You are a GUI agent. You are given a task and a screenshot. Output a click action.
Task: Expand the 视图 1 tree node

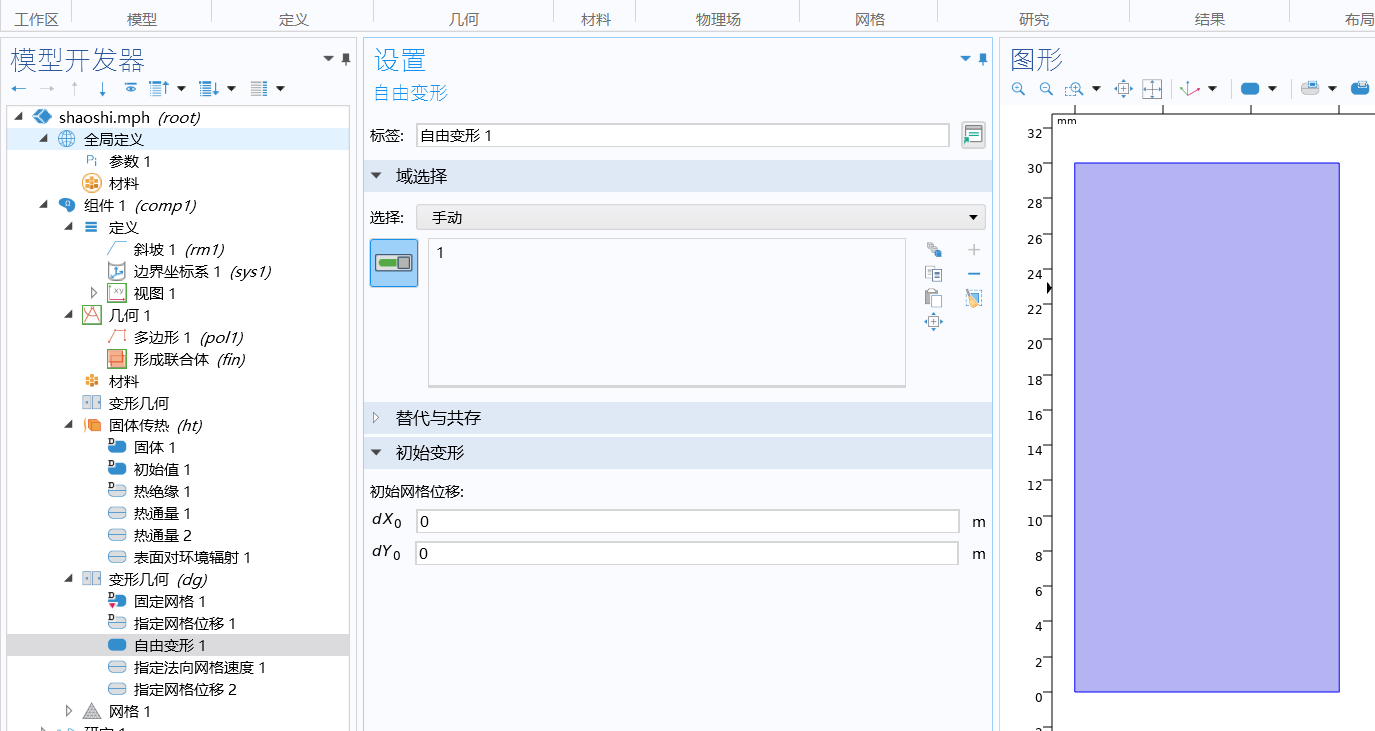[94, 293]
